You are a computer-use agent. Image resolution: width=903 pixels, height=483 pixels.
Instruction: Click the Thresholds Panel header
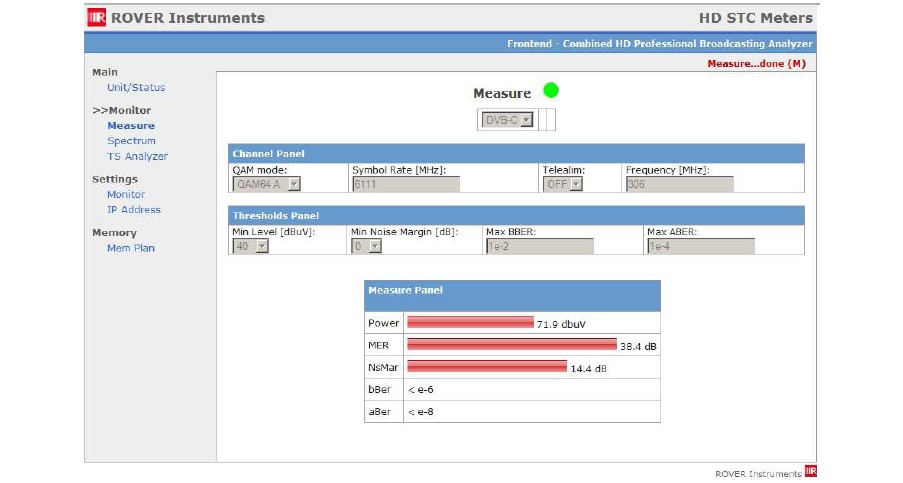pyautogui.click(x=516, y=215)
